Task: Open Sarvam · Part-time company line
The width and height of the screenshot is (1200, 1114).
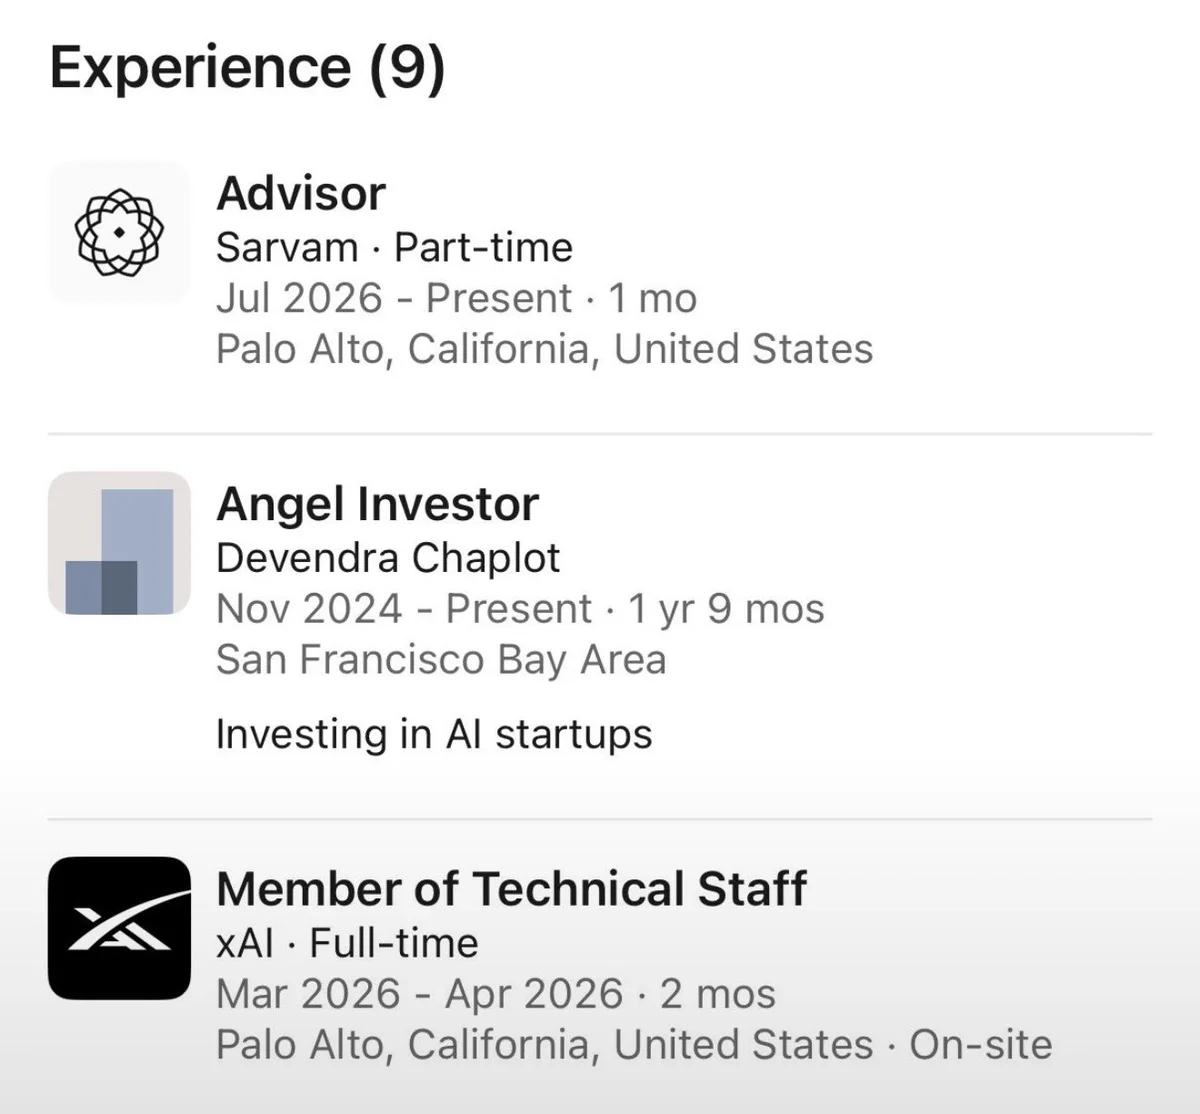Action: pos(394,247)
